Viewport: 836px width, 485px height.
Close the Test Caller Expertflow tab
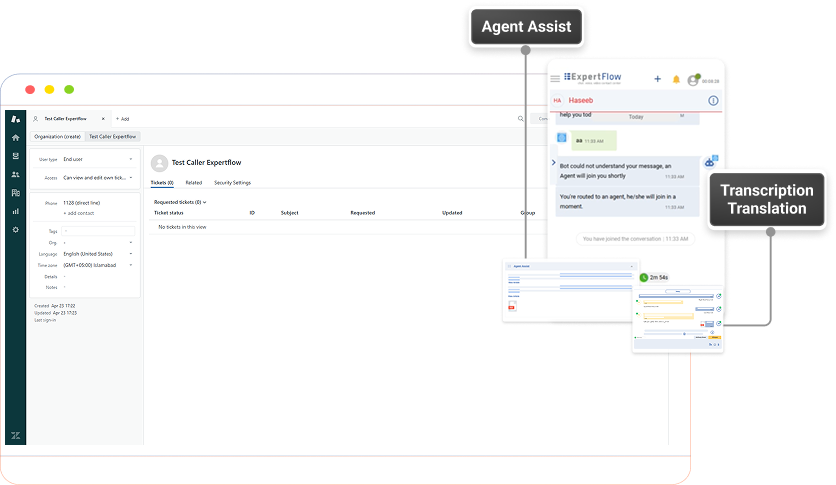tap(103, 119)
